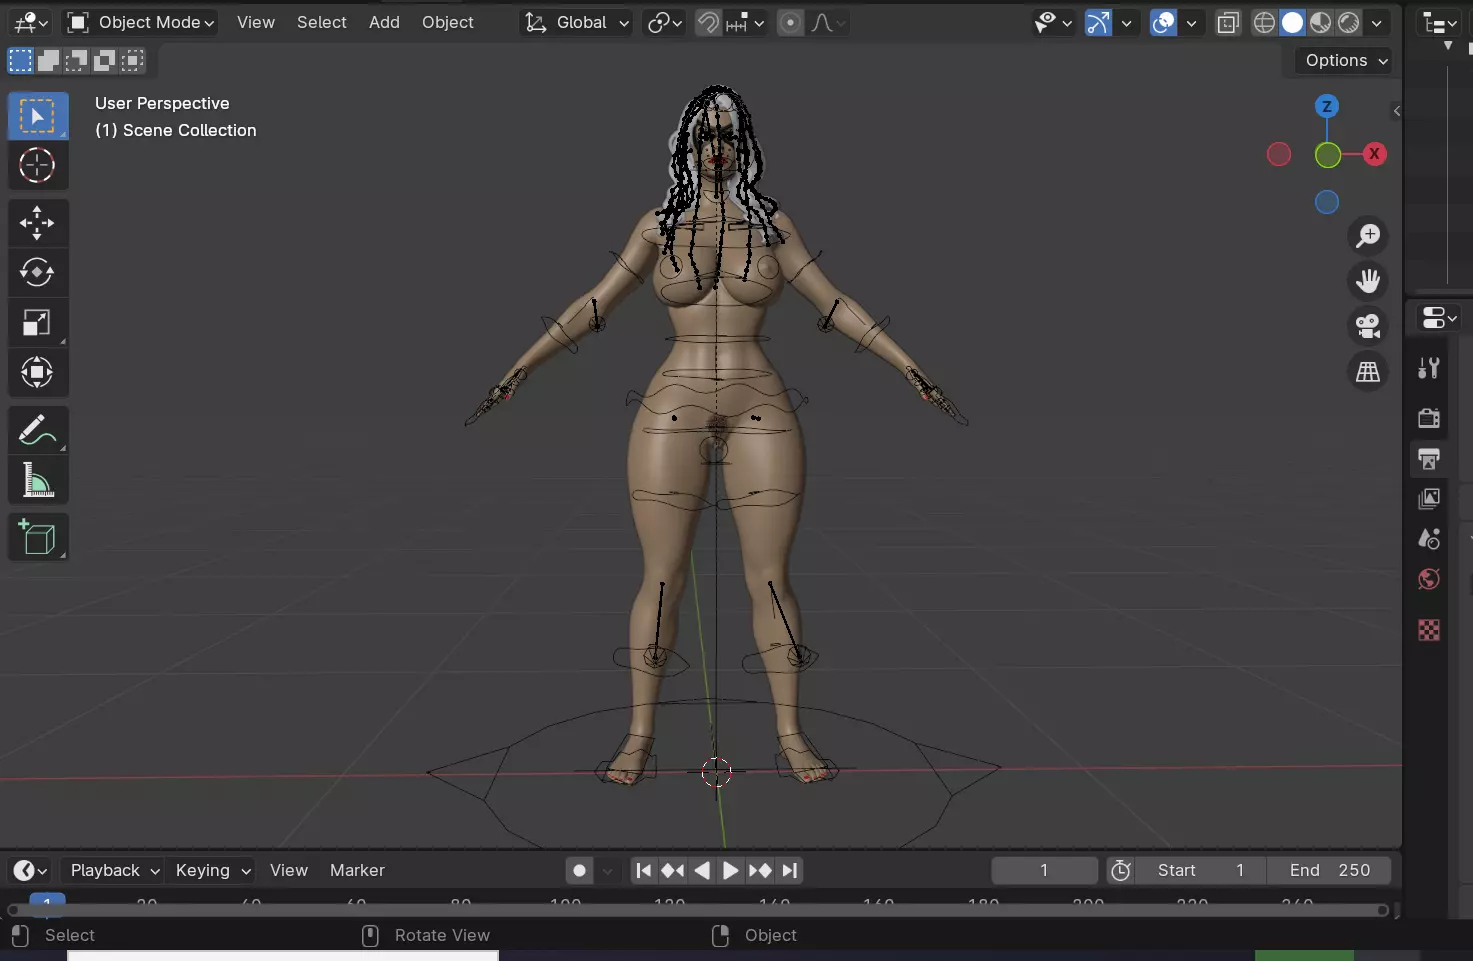
Task: Open the Select menu
Action: (x=322, y=22)
